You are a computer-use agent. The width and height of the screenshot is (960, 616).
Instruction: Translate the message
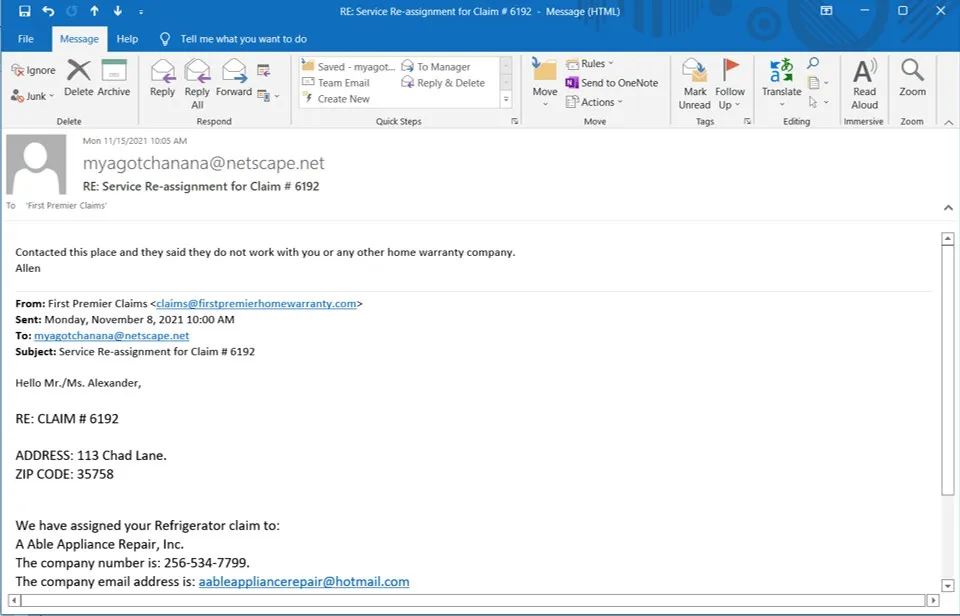point(781,83)
